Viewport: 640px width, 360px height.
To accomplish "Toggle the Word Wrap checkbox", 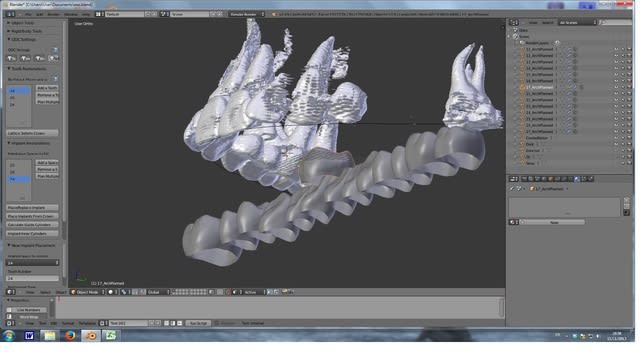I will 9,317.
